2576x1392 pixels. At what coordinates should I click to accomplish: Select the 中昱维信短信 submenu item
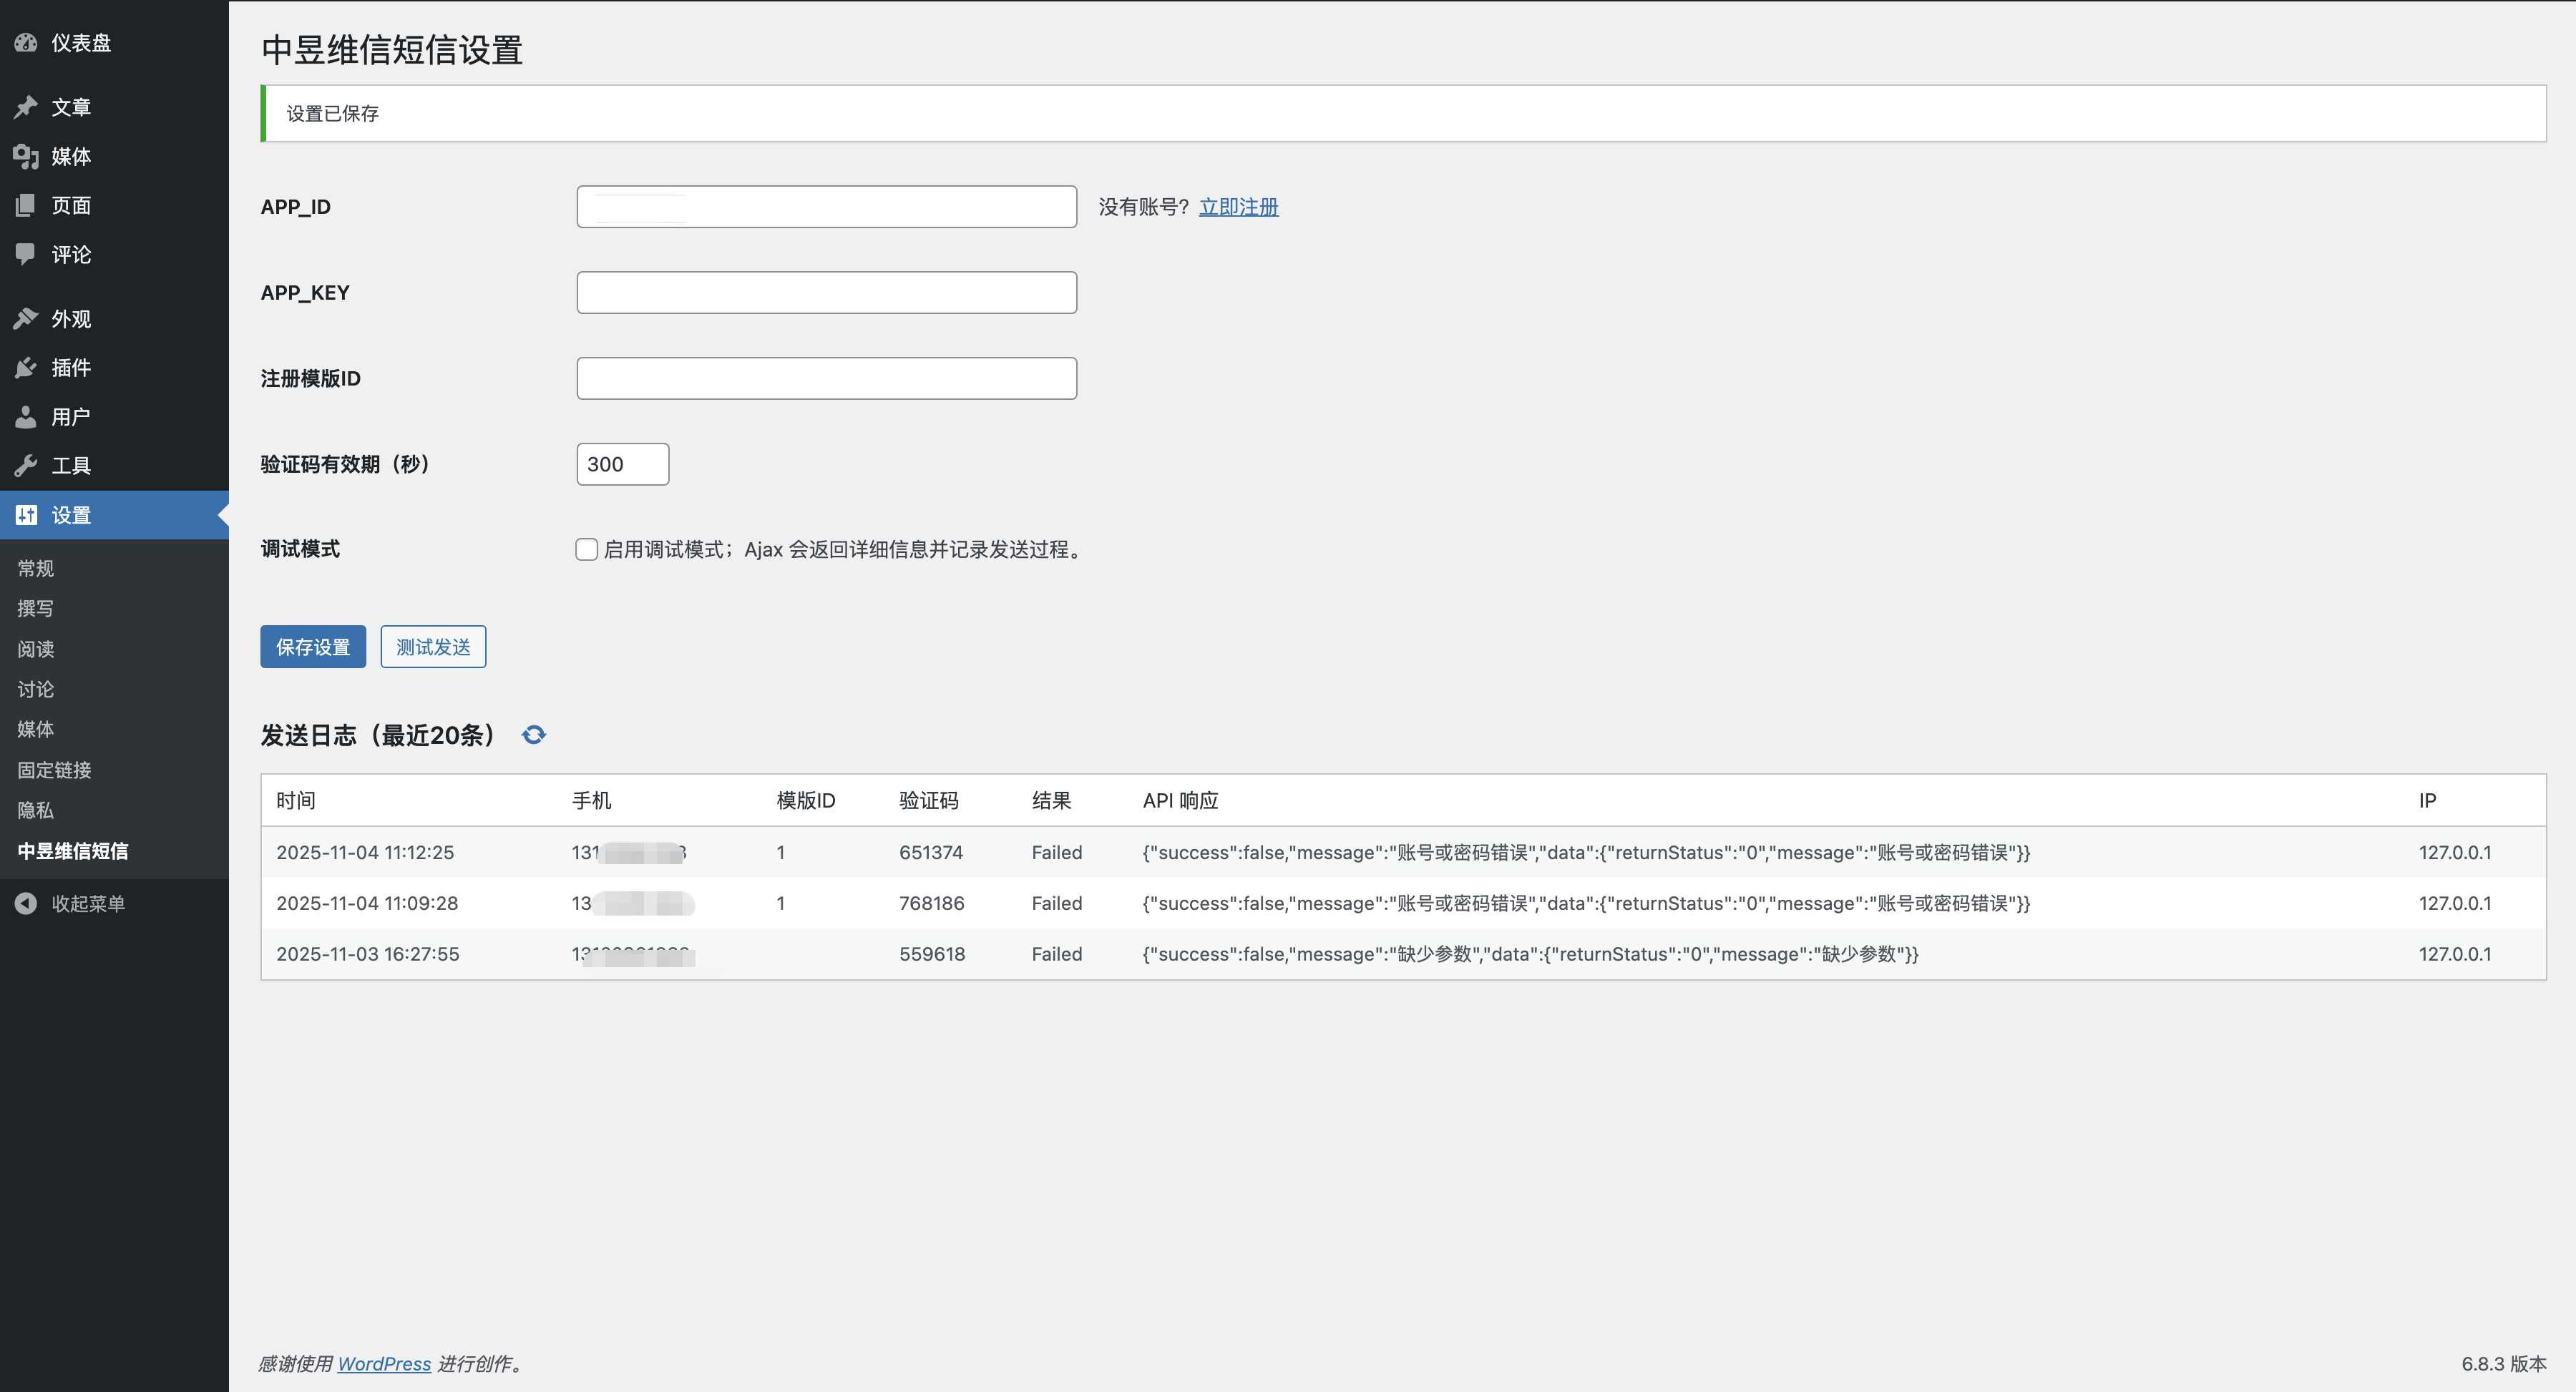point(73,851)
